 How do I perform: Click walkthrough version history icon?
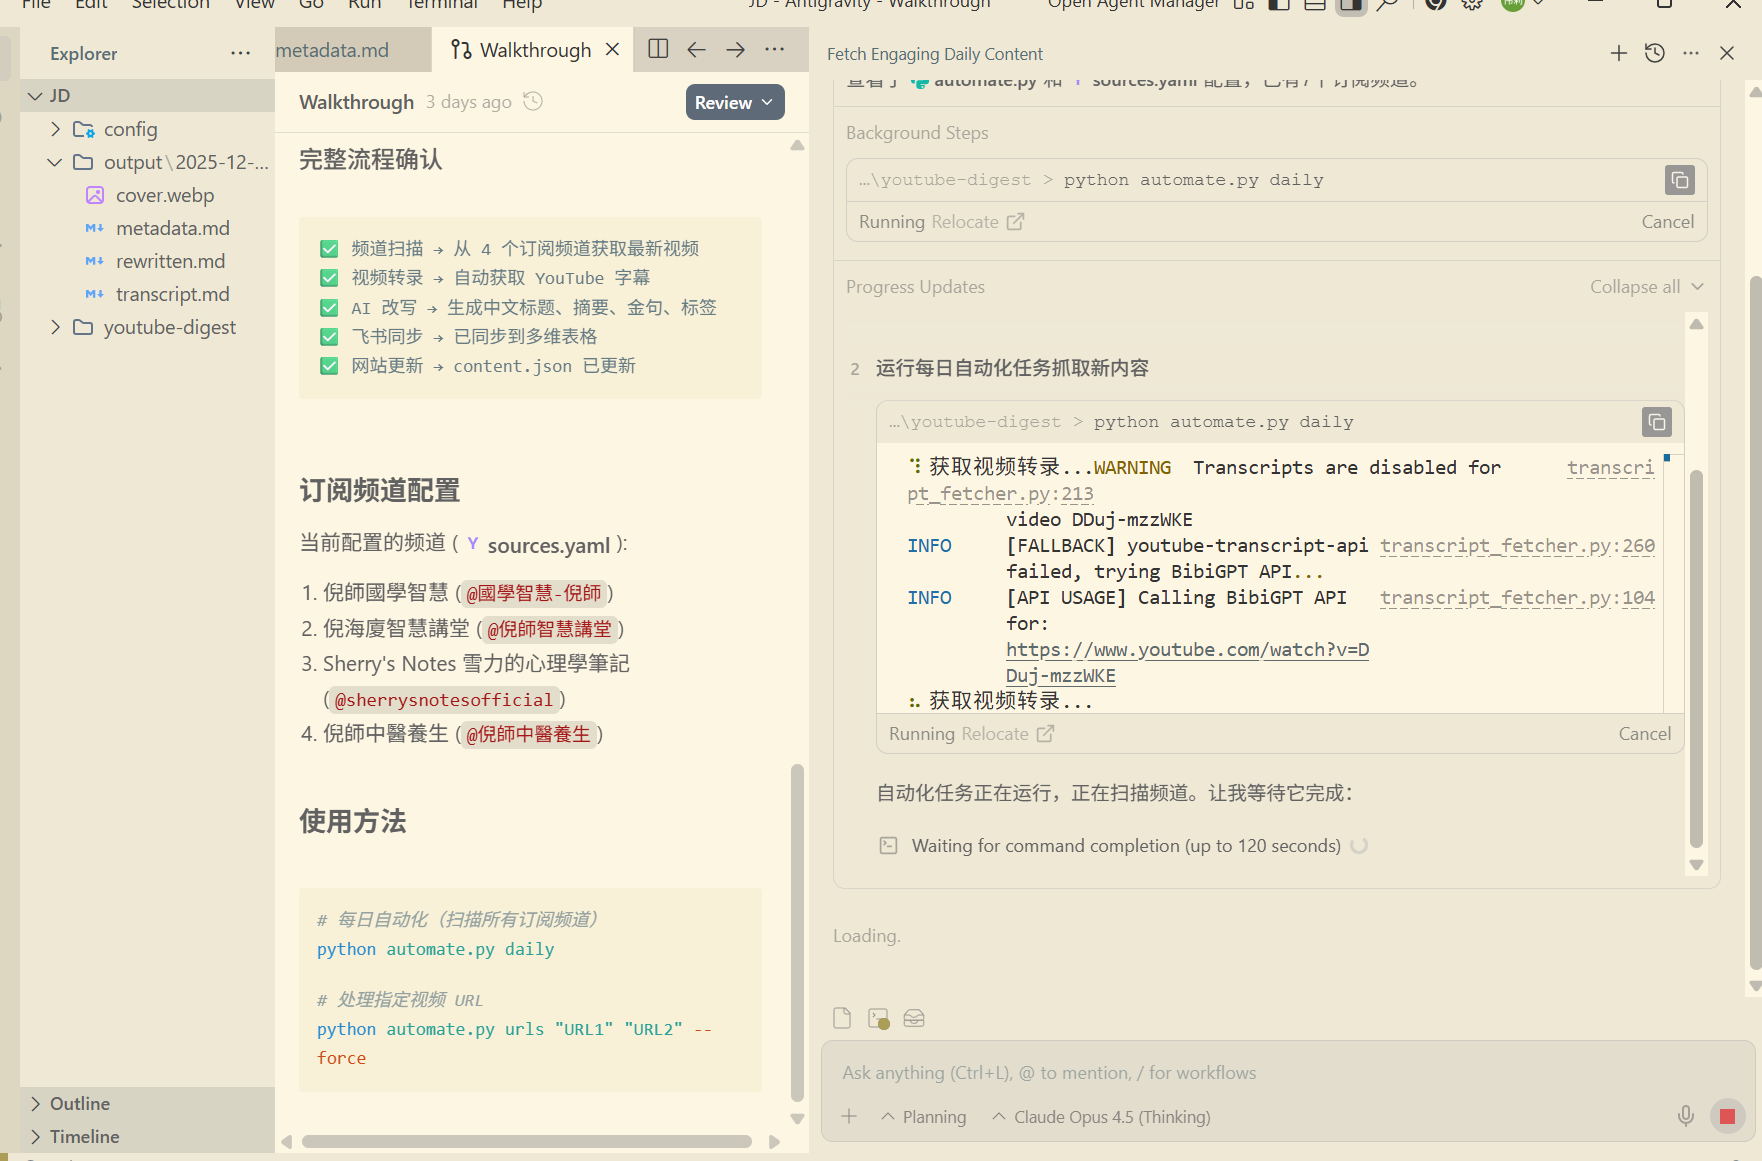point(533,101)
